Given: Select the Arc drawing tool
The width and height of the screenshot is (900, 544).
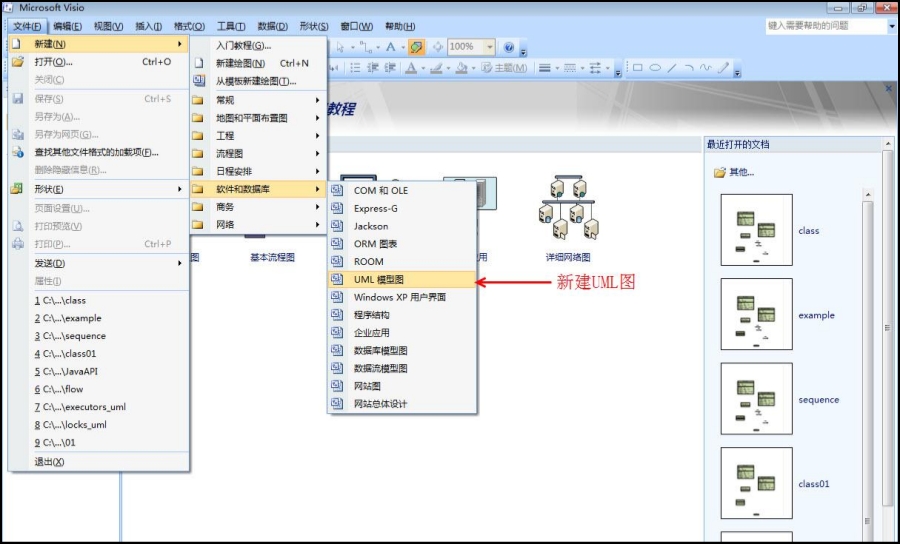Looking at the screenshot, I should pos(689,68).
